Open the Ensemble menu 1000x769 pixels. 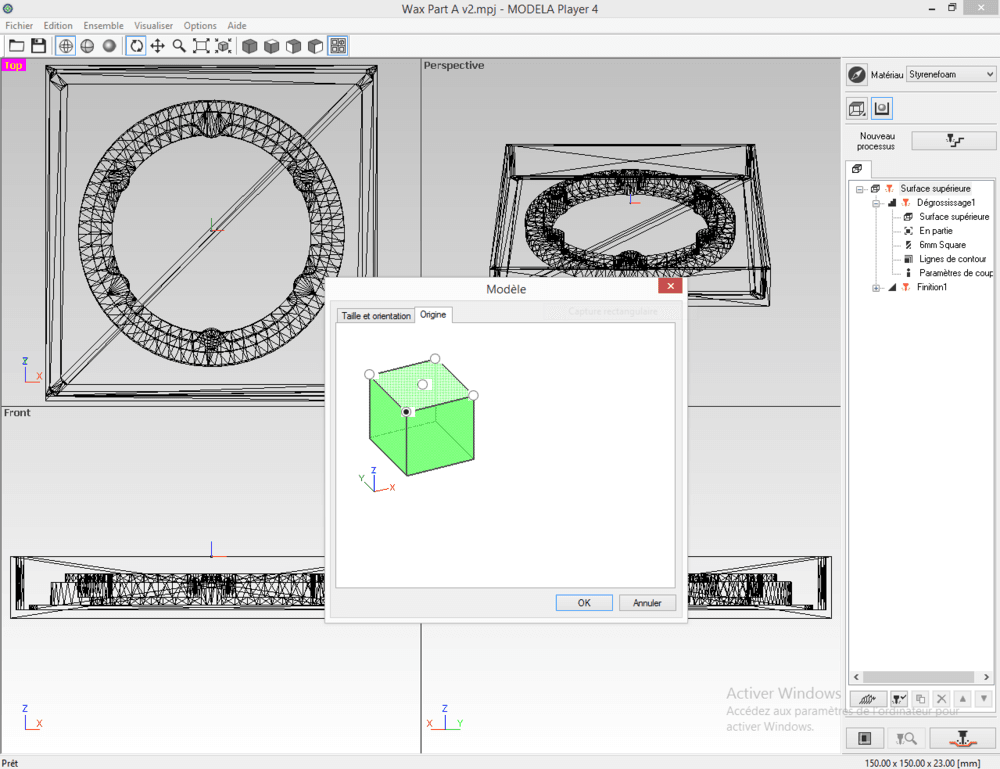pos(103,26)
